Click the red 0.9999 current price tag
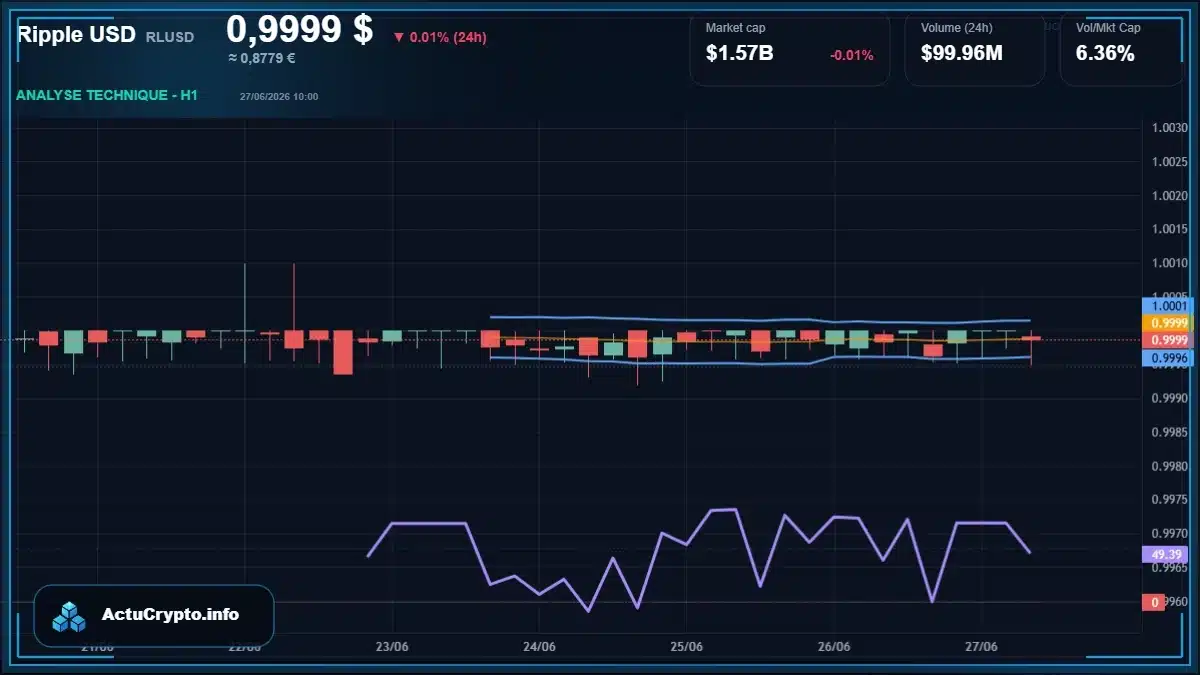This screenshot has width=1200, height=675. [1169, 340]
